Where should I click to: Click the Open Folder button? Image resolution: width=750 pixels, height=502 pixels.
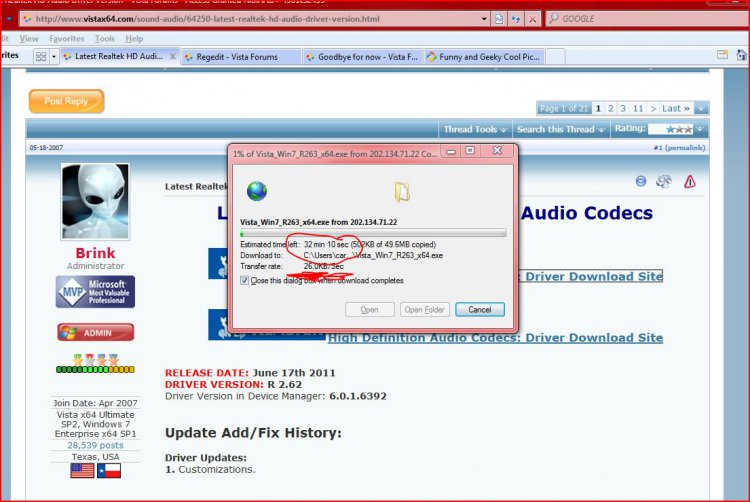pos(424,310)
